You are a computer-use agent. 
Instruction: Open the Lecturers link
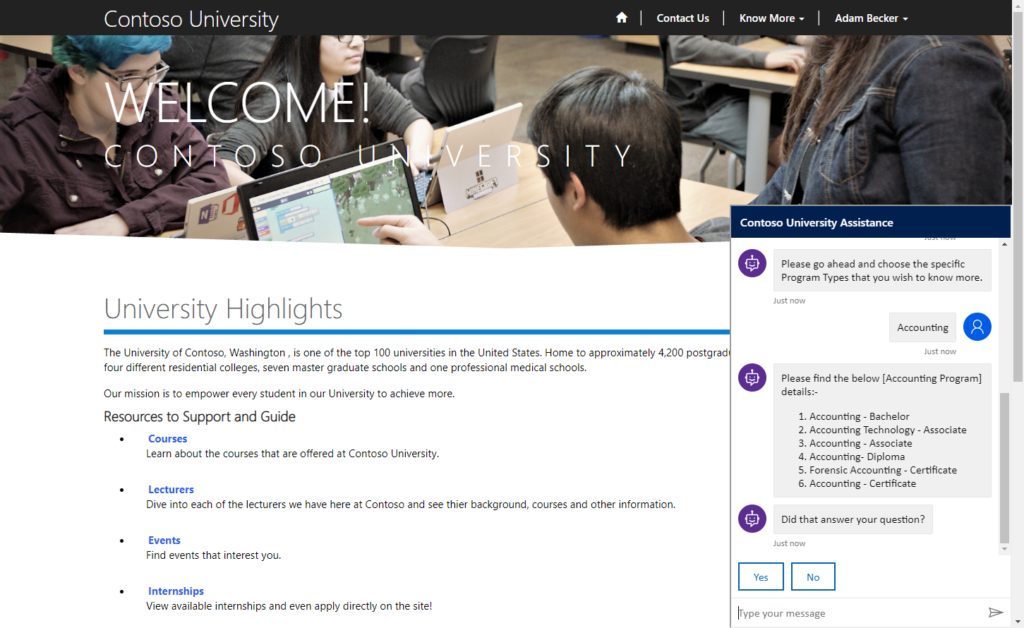(x=171, y=489)
